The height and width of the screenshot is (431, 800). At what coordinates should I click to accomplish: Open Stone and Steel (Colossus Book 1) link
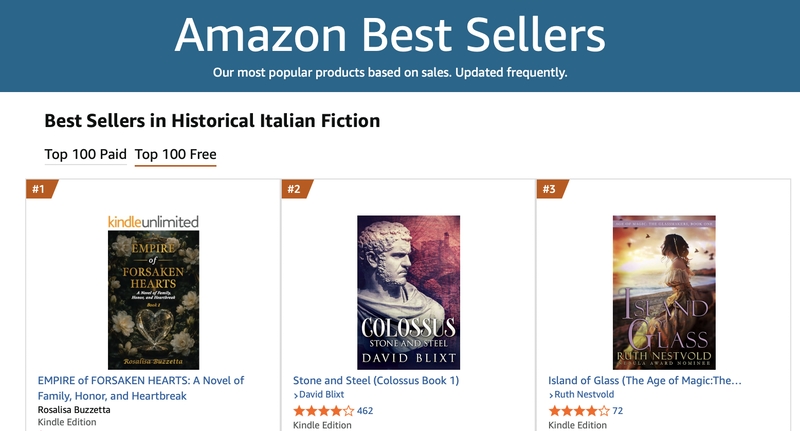coord(376,381)
